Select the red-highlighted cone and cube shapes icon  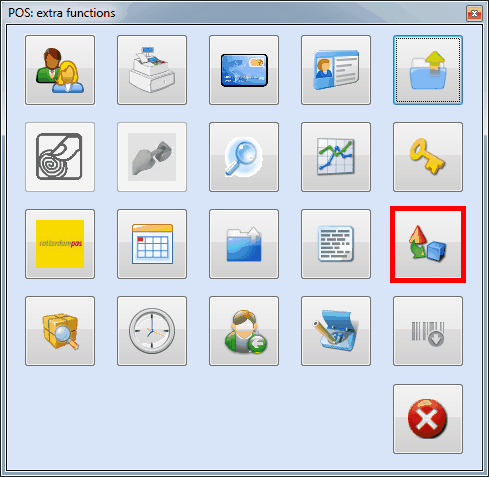(428, 244)
